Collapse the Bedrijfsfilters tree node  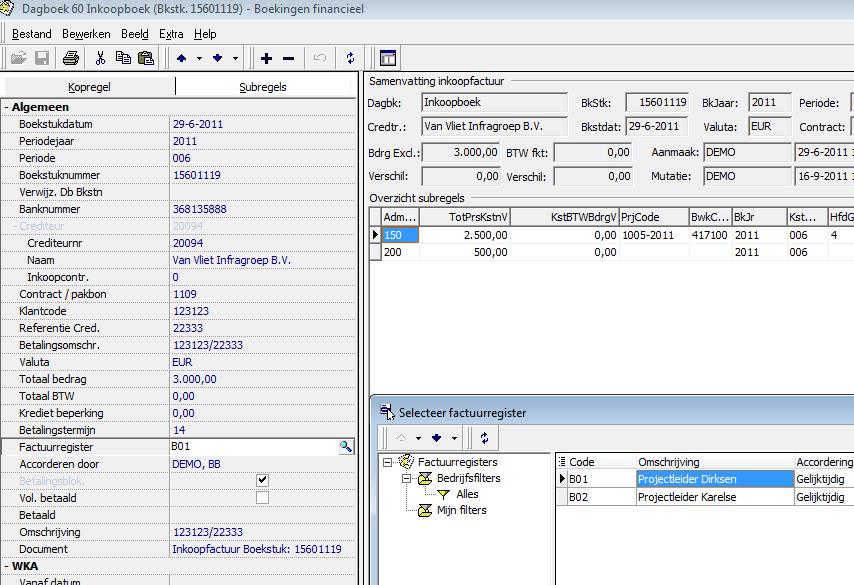pos(407,479)
